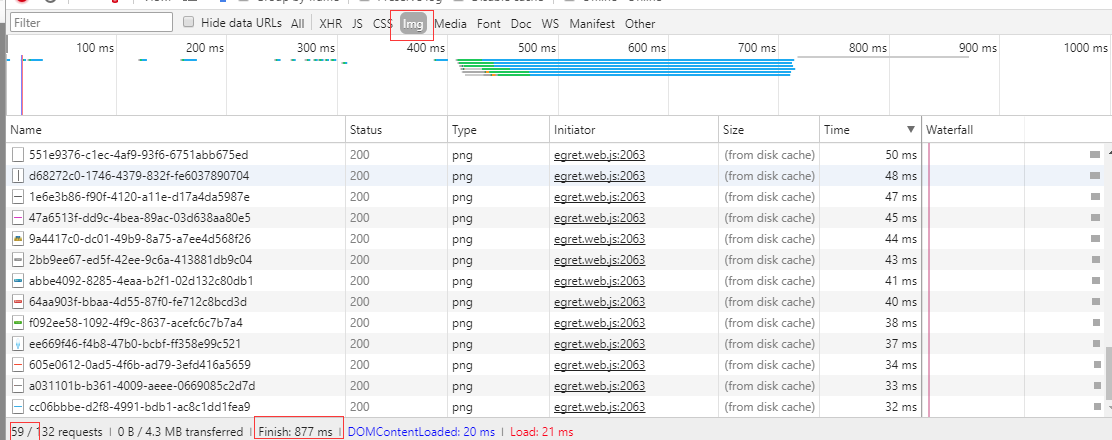Open egret.web.js:2063 initiator for d68272c0 request
This screenshot has height=440, width=1112.
click(599, 176)
